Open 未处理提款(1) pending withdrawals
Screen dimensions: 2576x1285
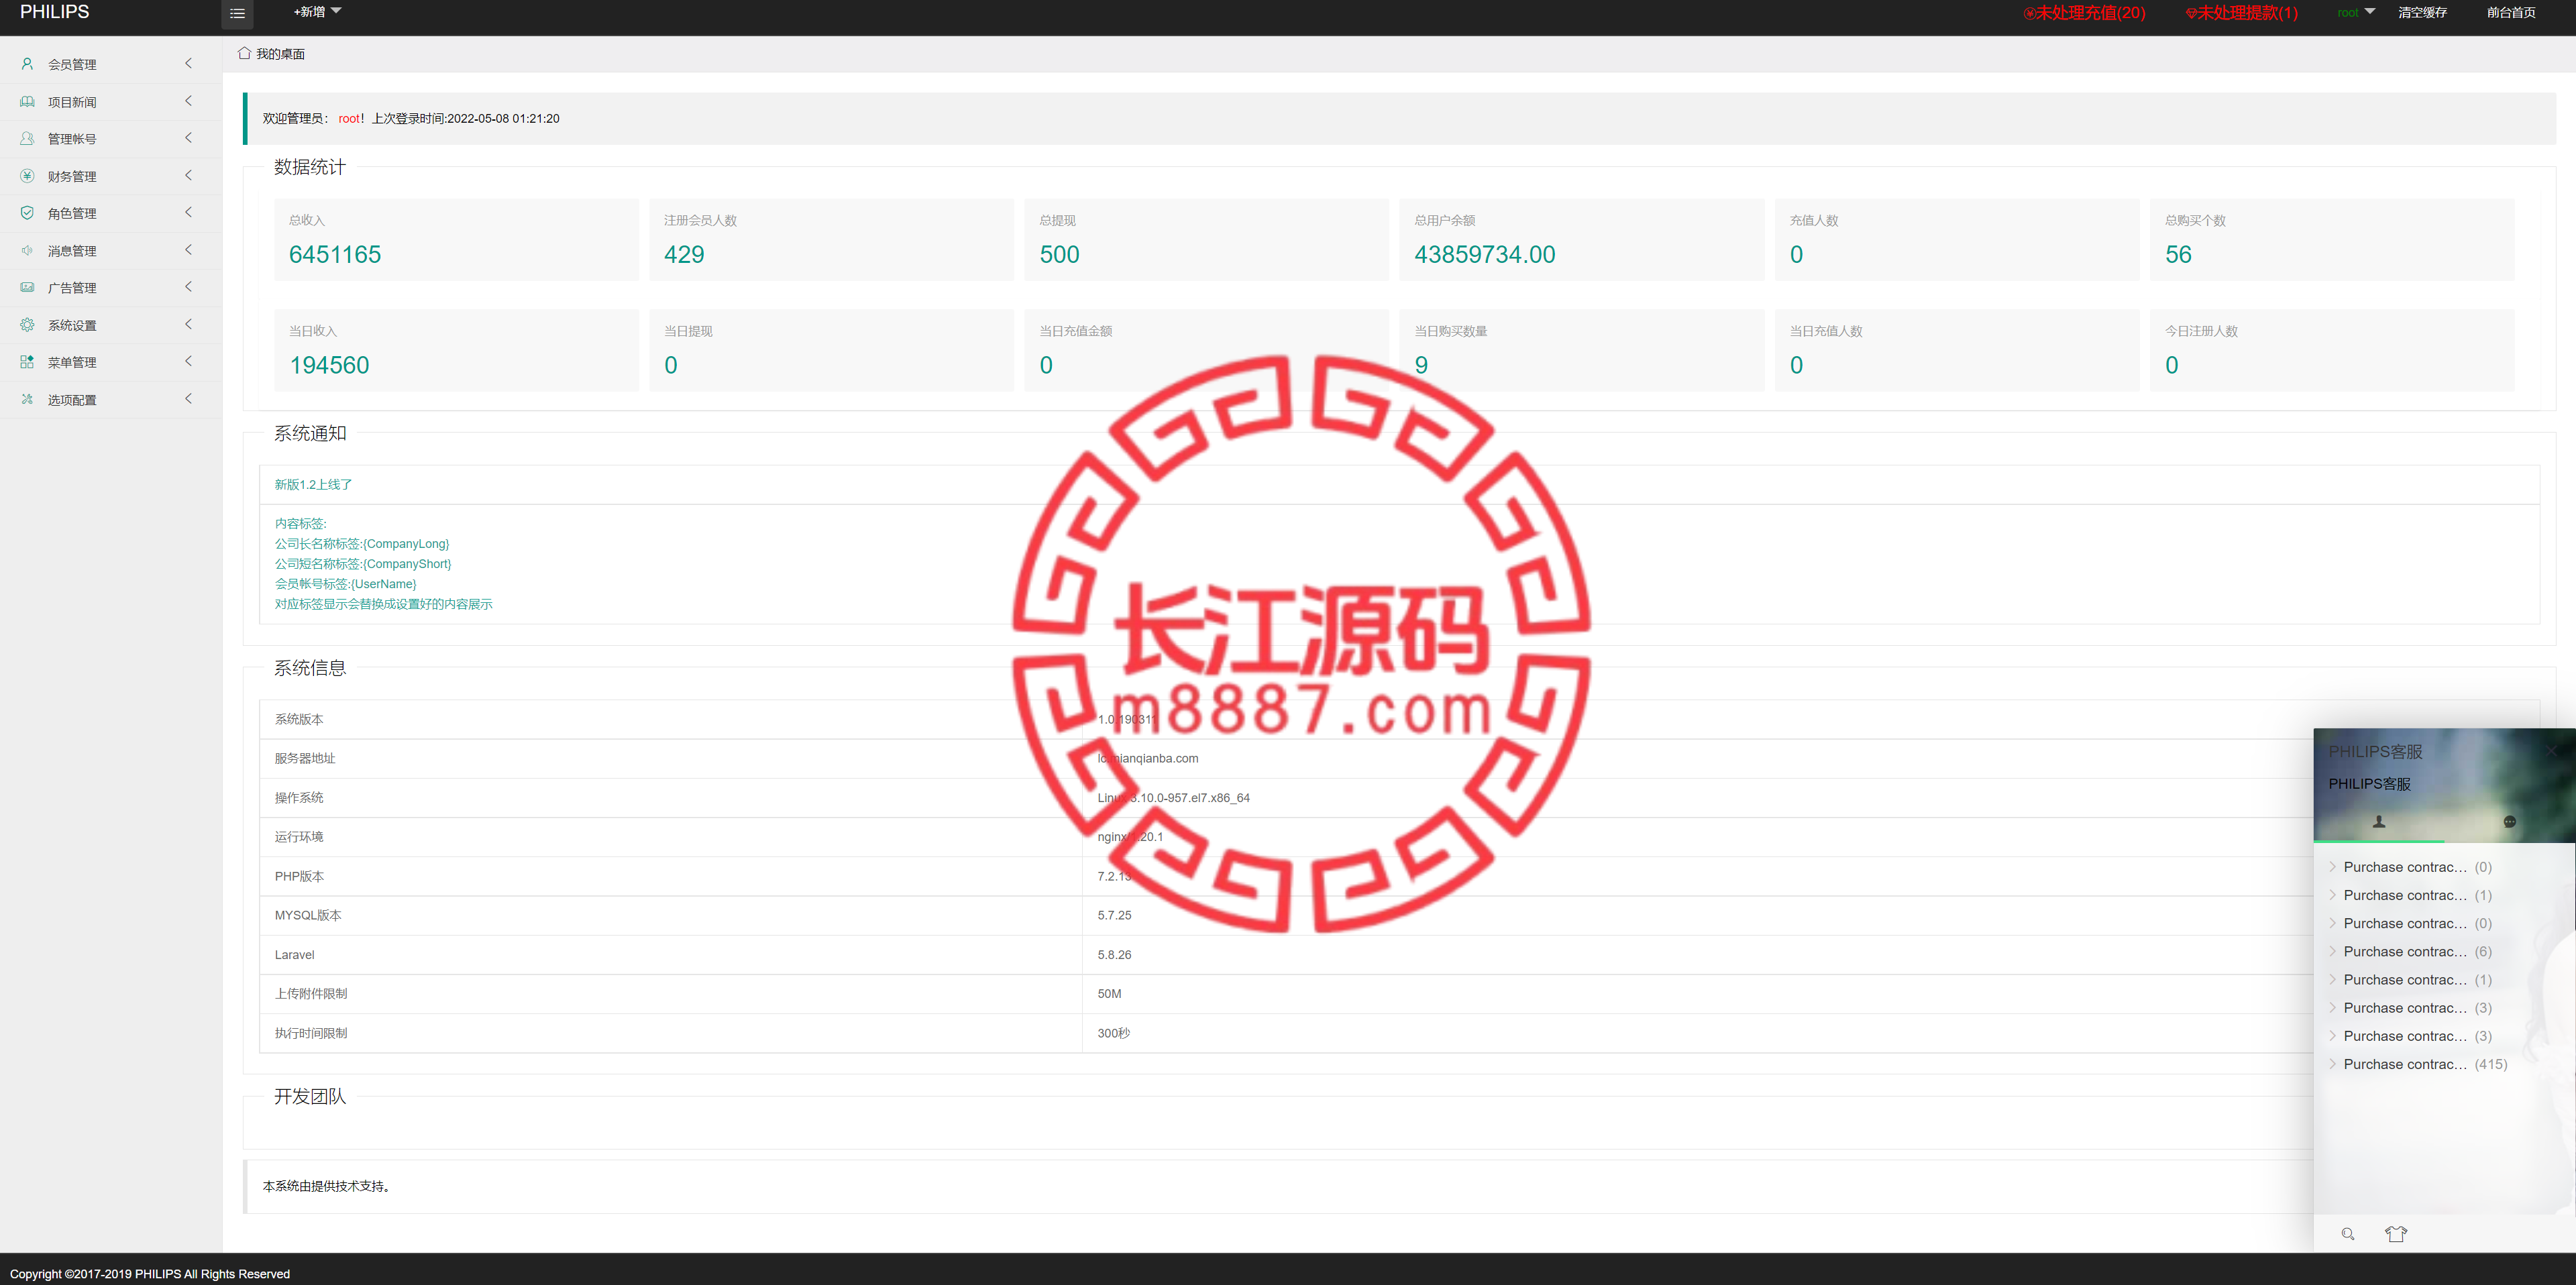(x=2241, y=13)
